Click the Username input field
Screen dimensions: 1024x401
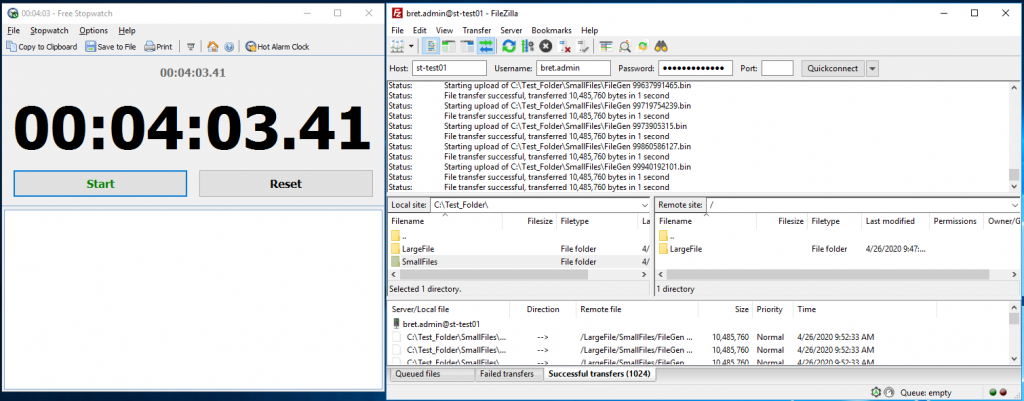[x=573, y=68]
